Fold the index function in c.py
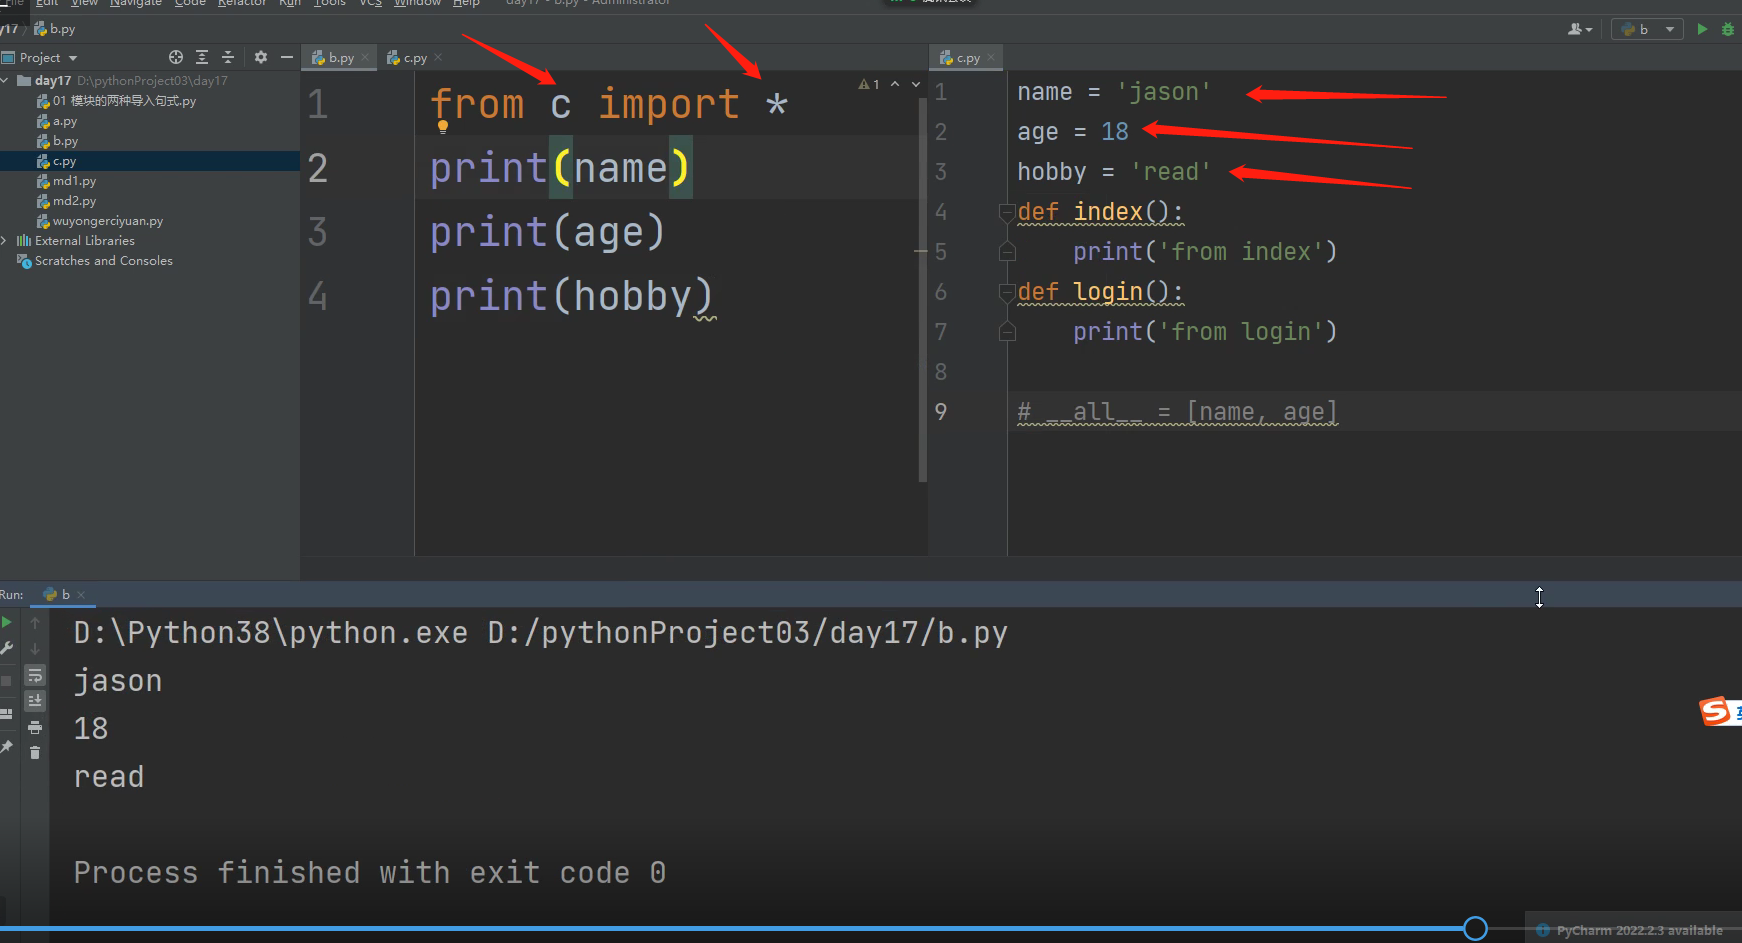The width and height of the screenshot is (1742, 943). (1007, 212)
